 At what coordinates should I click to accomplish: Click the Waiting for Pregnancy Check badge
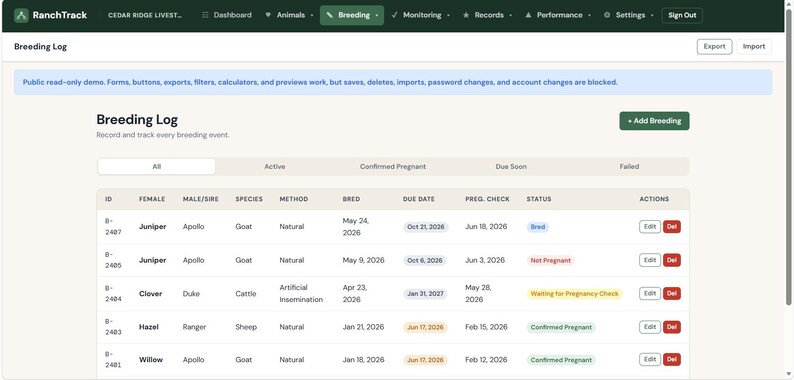[574, 294]
